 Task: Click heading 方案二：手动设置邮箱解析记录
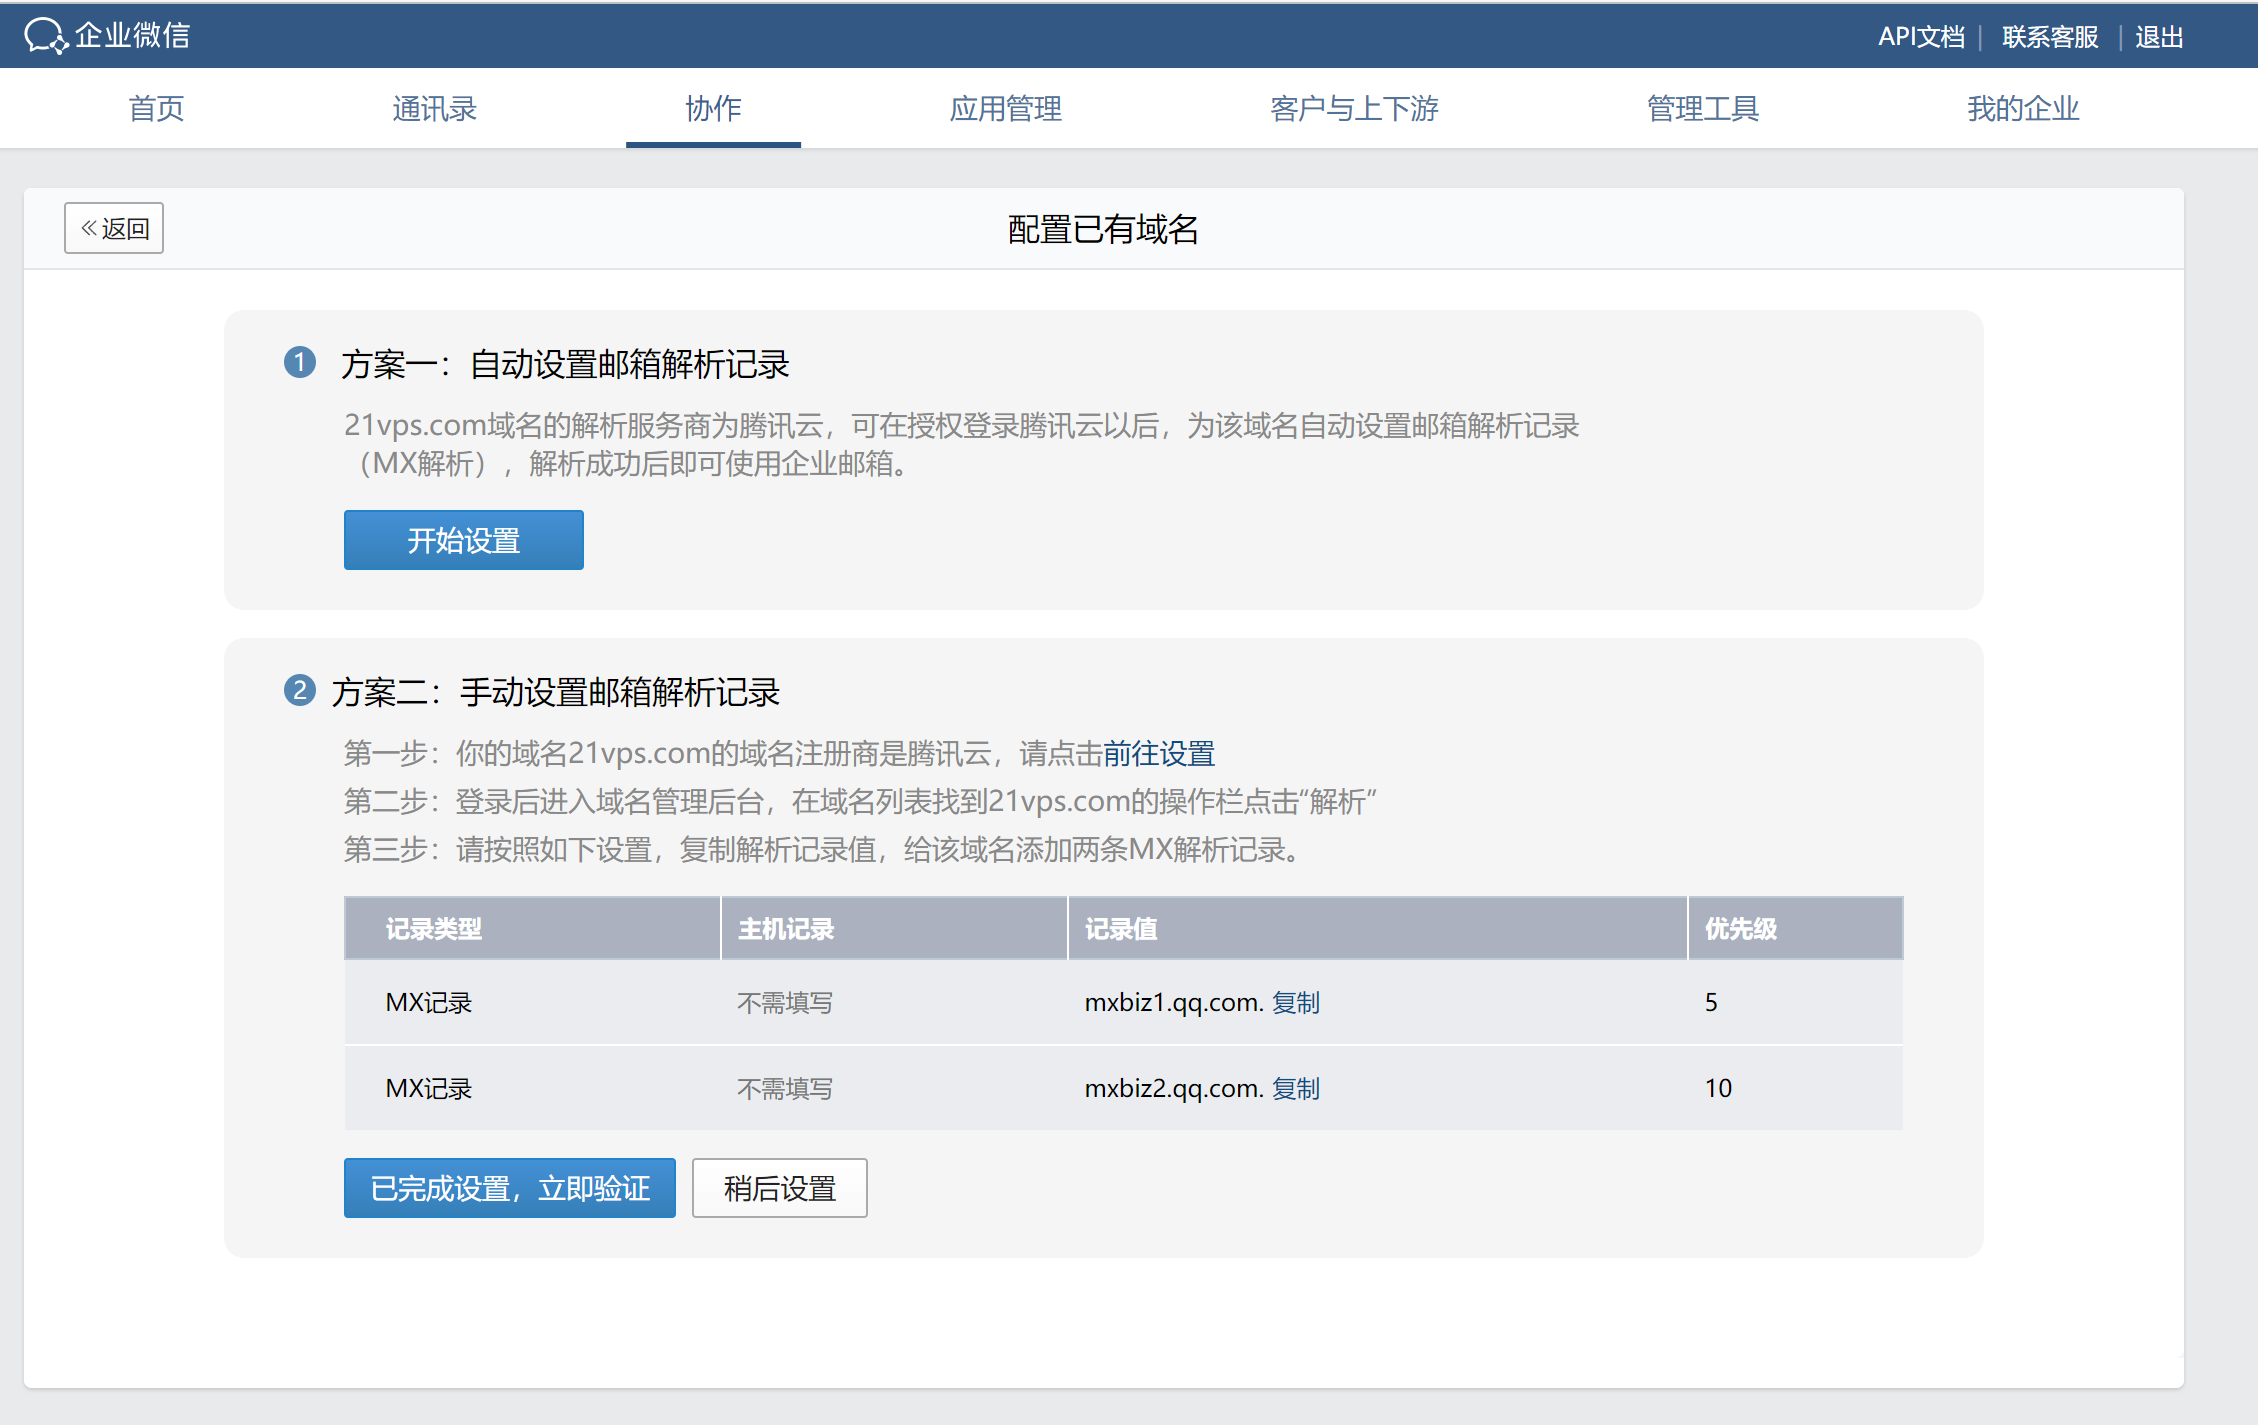[556, 692]
